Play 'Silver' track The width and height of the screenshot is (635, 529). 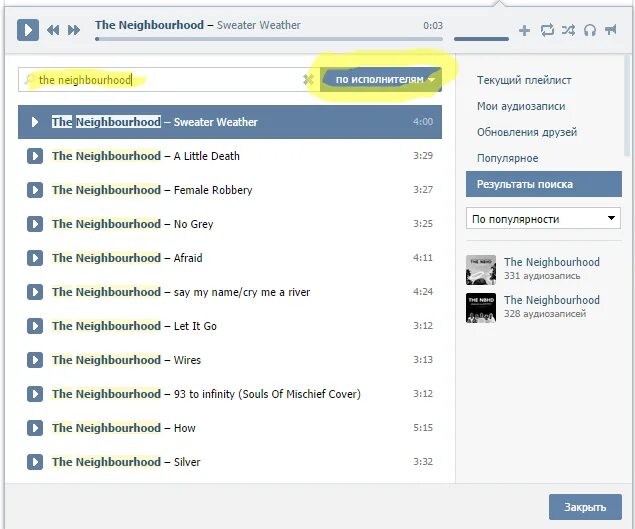35,462
